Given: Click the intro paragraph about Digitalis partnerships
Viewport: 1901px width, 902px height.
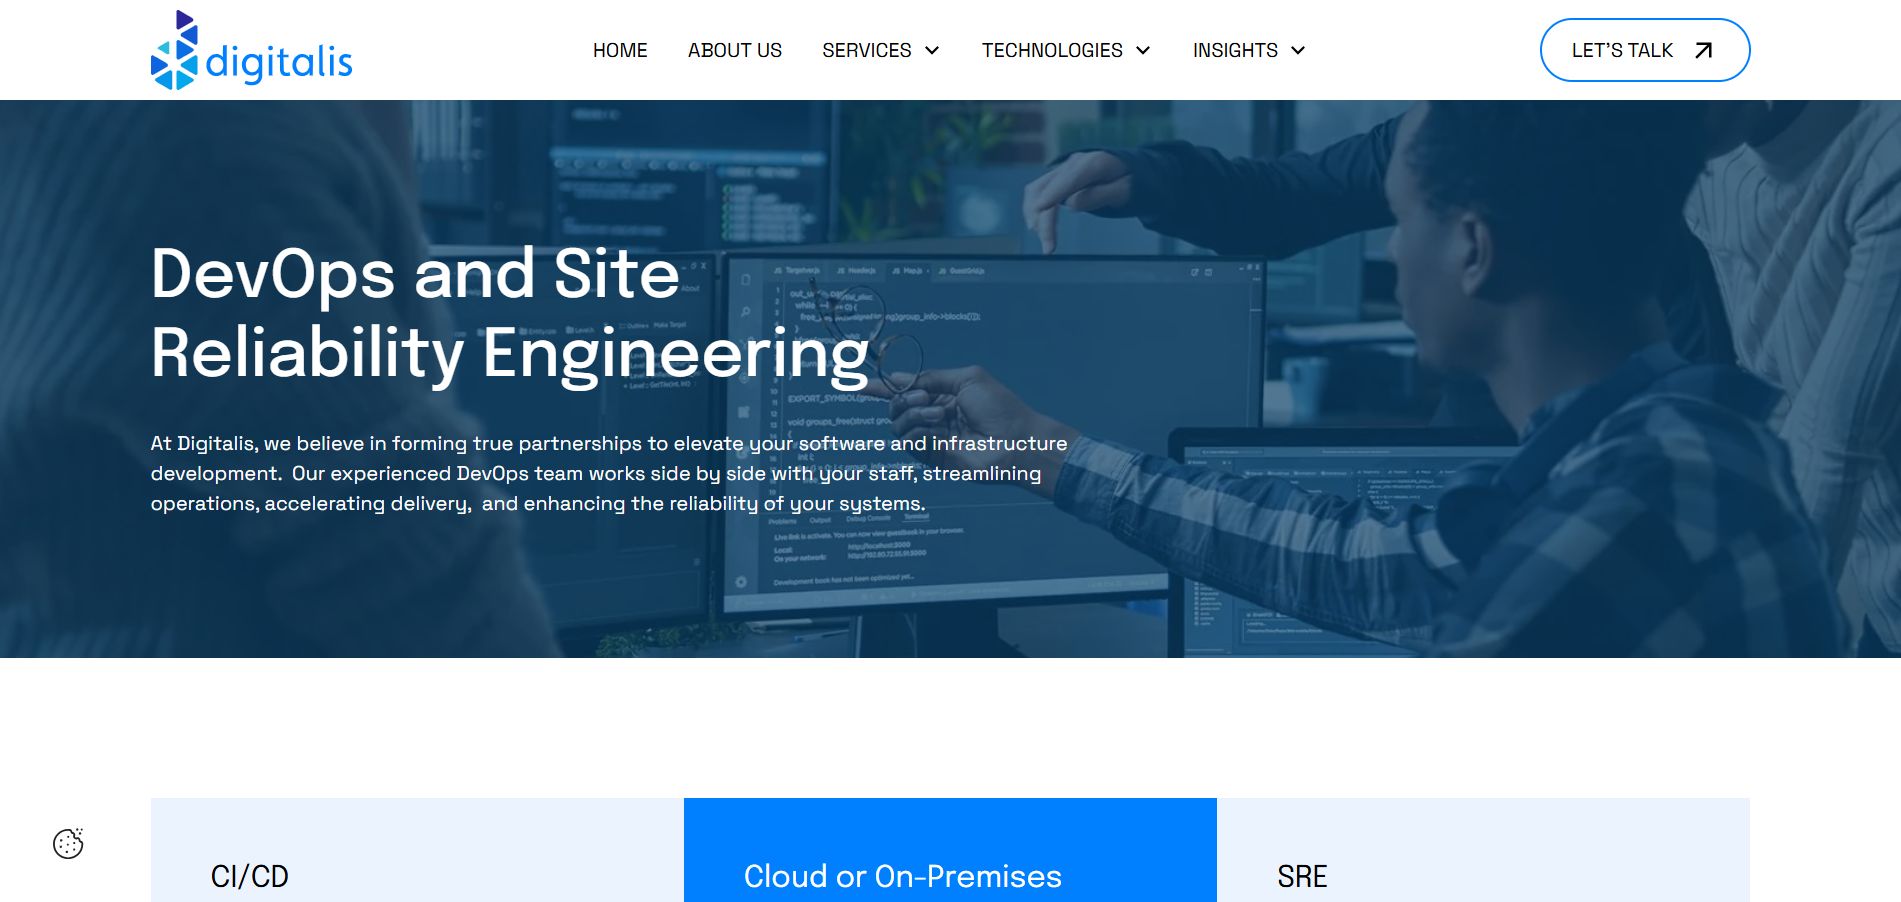Looking at the screenshot, I should 609,473.
